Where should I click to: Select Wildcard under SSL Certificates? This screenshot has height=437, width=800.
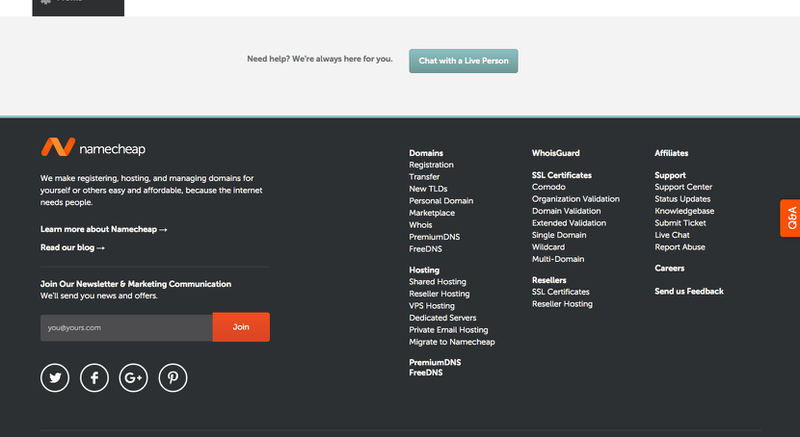[548, 247]
